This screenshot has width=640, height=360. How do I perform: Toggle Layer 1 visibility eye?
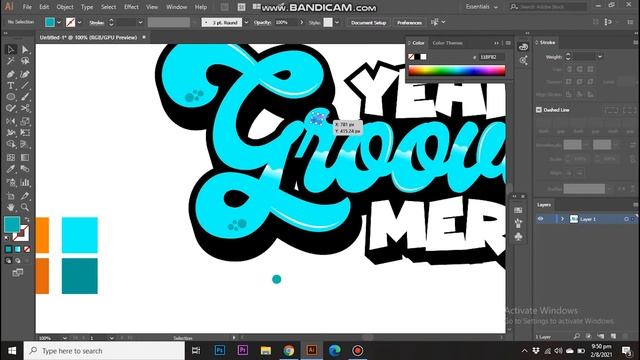click(x=540, y=219)
